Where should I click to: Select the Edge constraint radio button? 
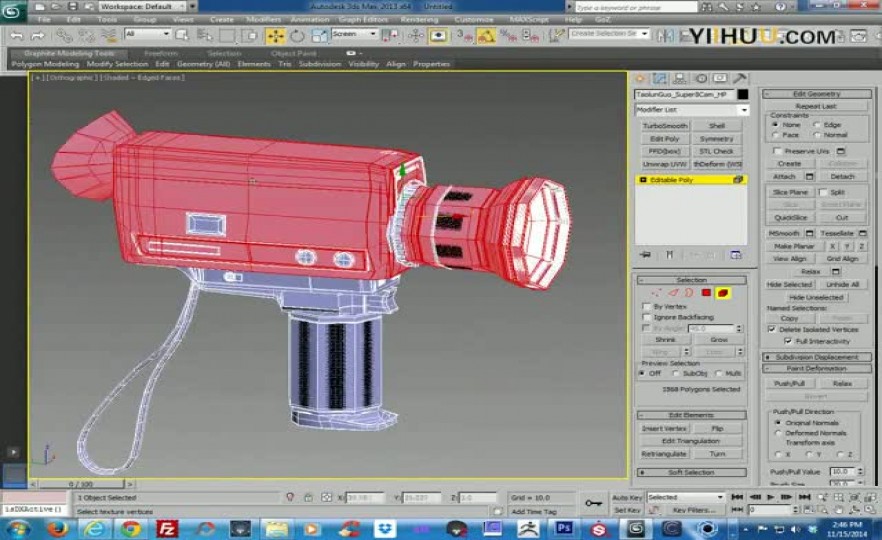point(816,124)
